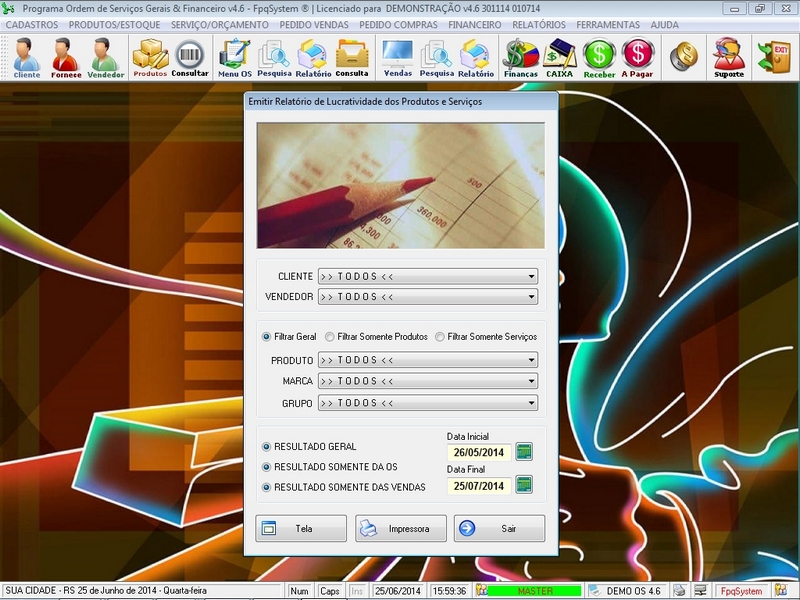
Task: Select the Filtrar Somente Produtos option
Action: click(331, 337)
